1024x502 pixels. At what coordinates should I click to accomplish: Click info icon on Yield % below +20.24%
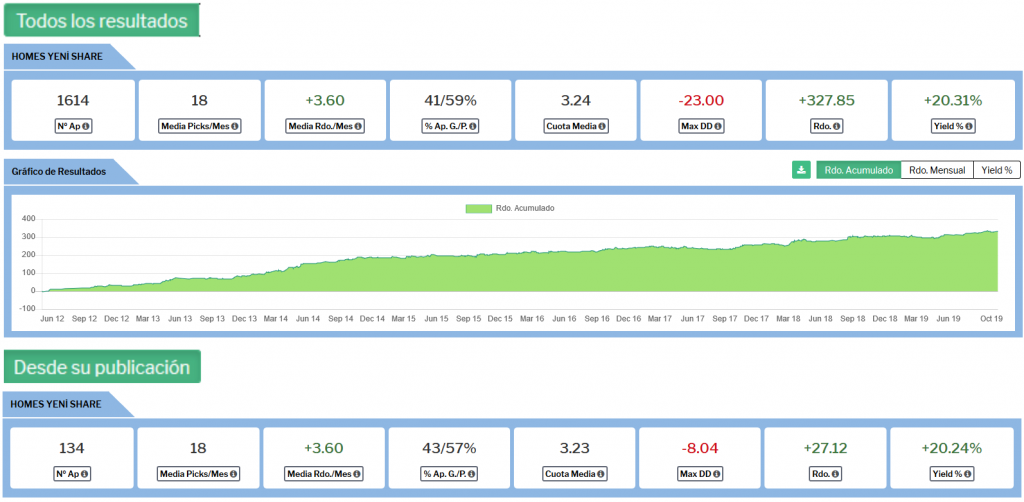pyautogui.click(x=969, y=473)
